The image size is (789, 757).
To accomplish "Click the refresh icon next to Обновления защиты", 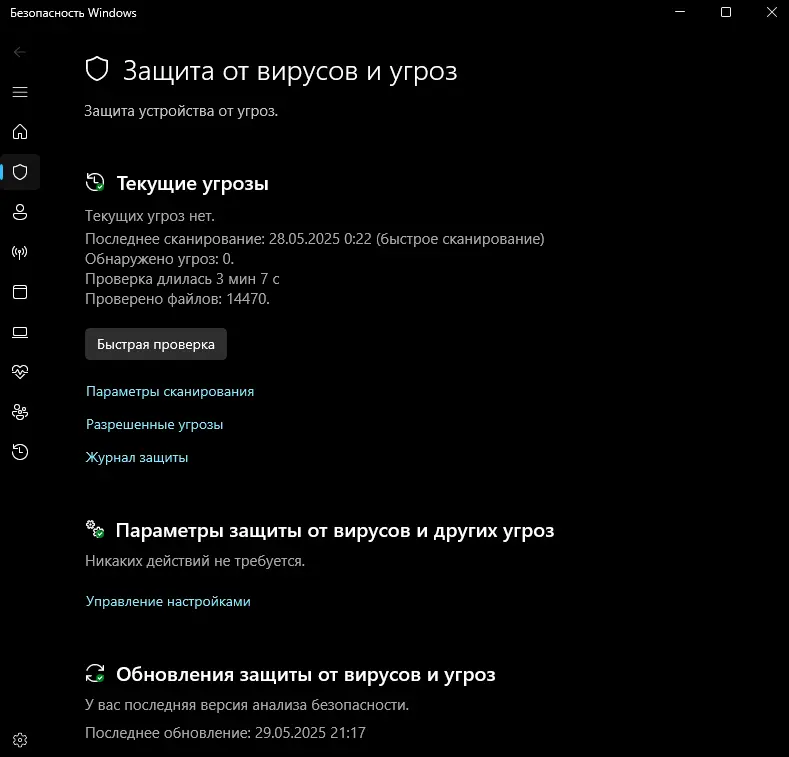I will point(95,673).
